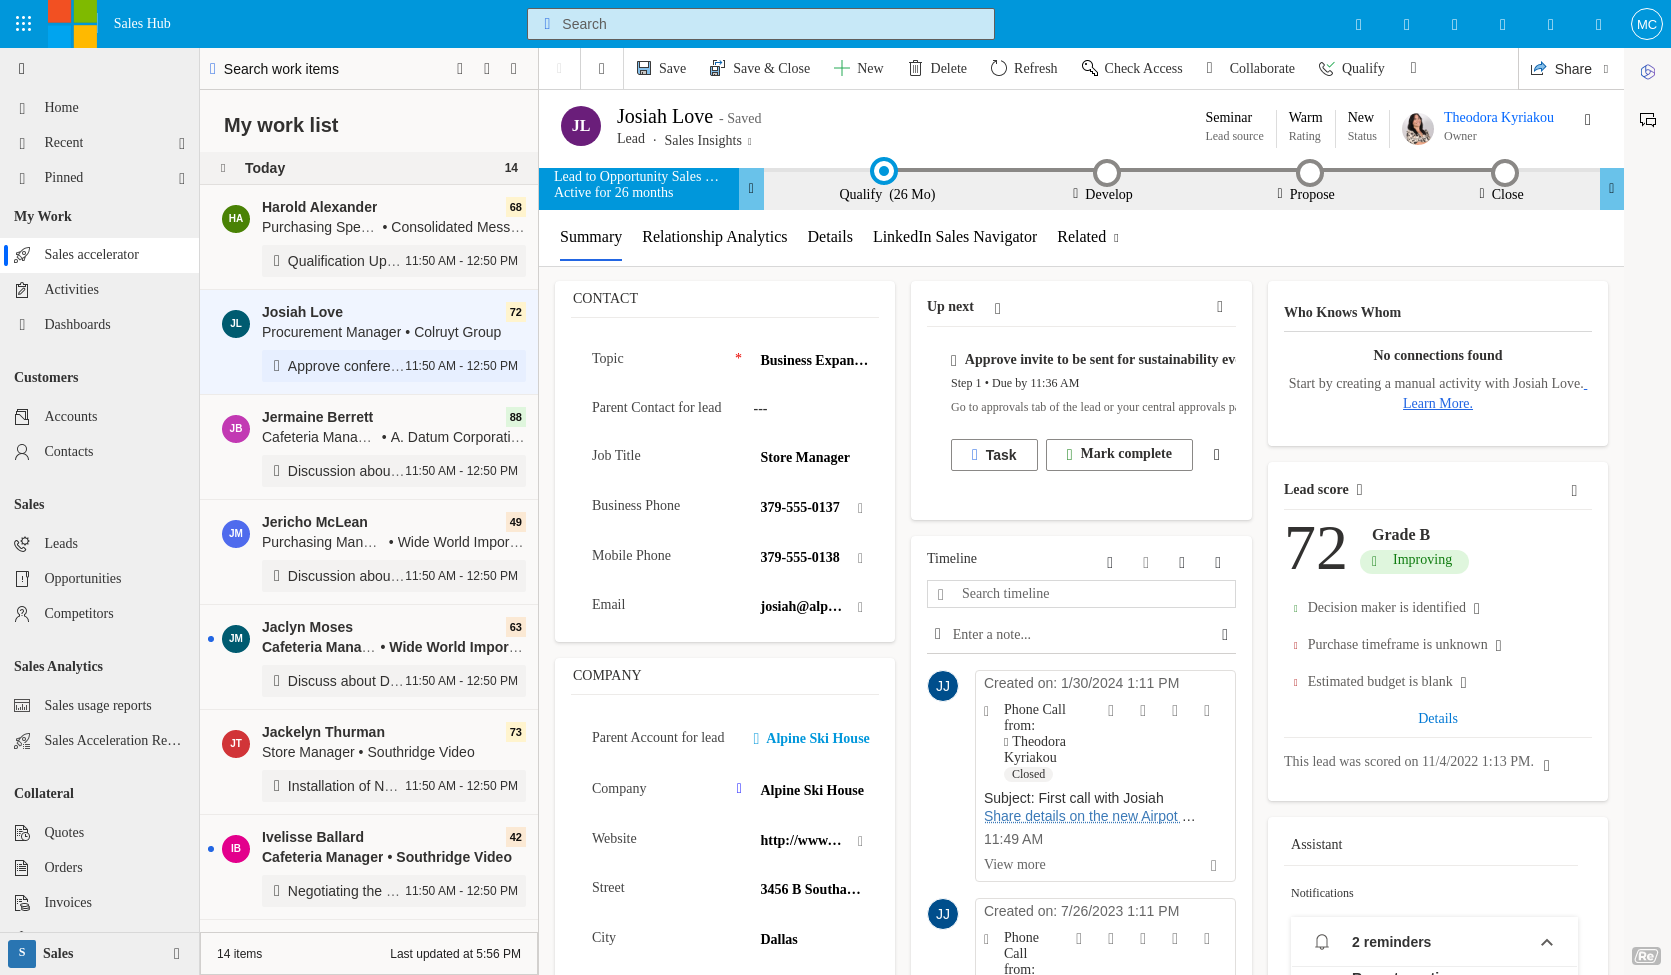Click the Delete command trash icon
This screenshot has width=1671, height=975.
[x=915, y=68]
